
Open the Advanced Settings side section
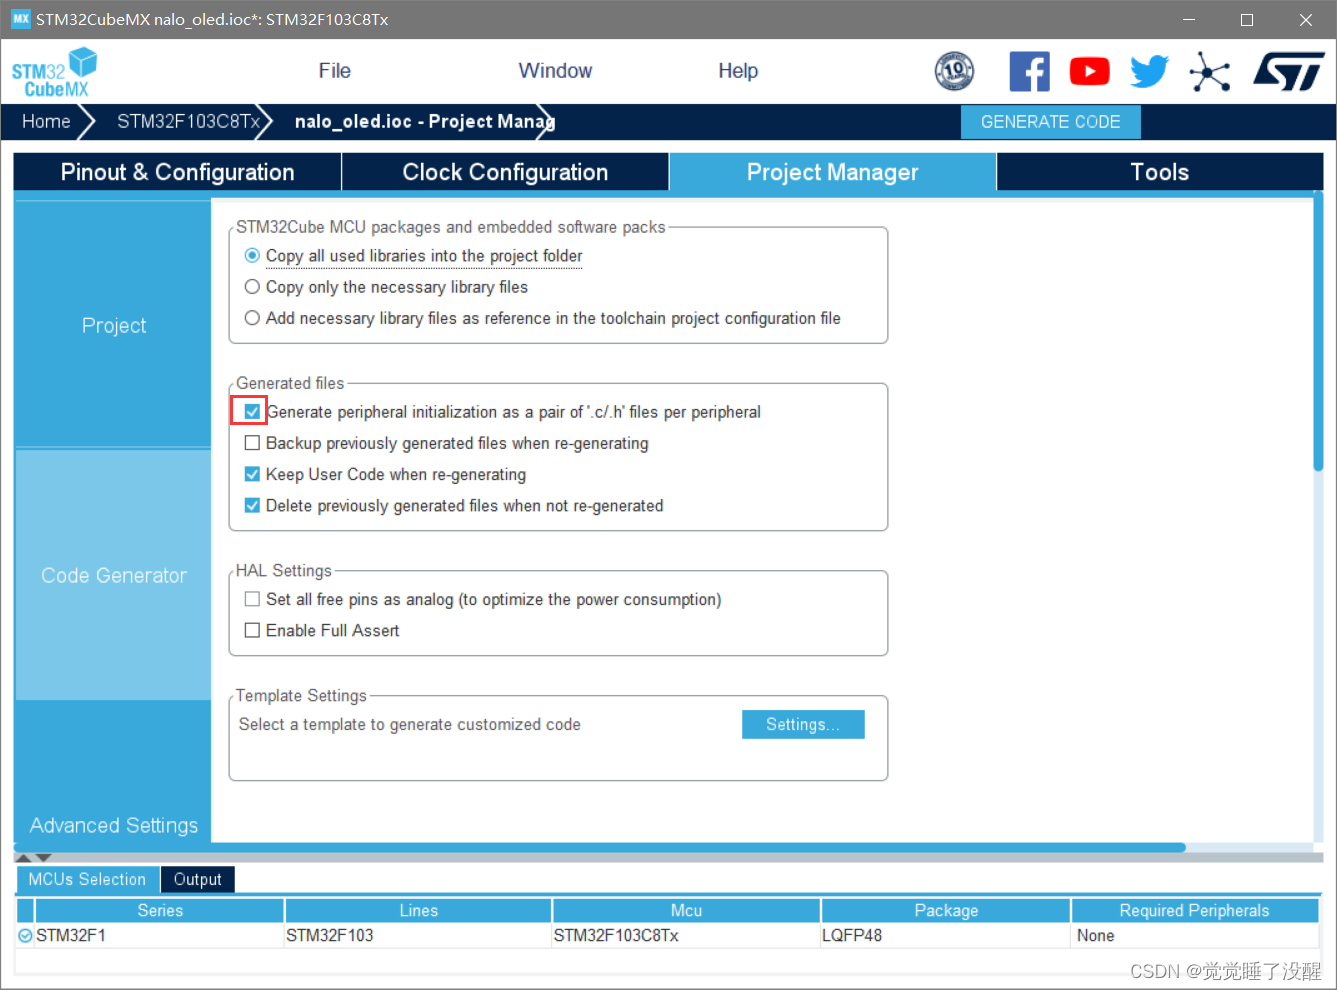tap(113, 825)
